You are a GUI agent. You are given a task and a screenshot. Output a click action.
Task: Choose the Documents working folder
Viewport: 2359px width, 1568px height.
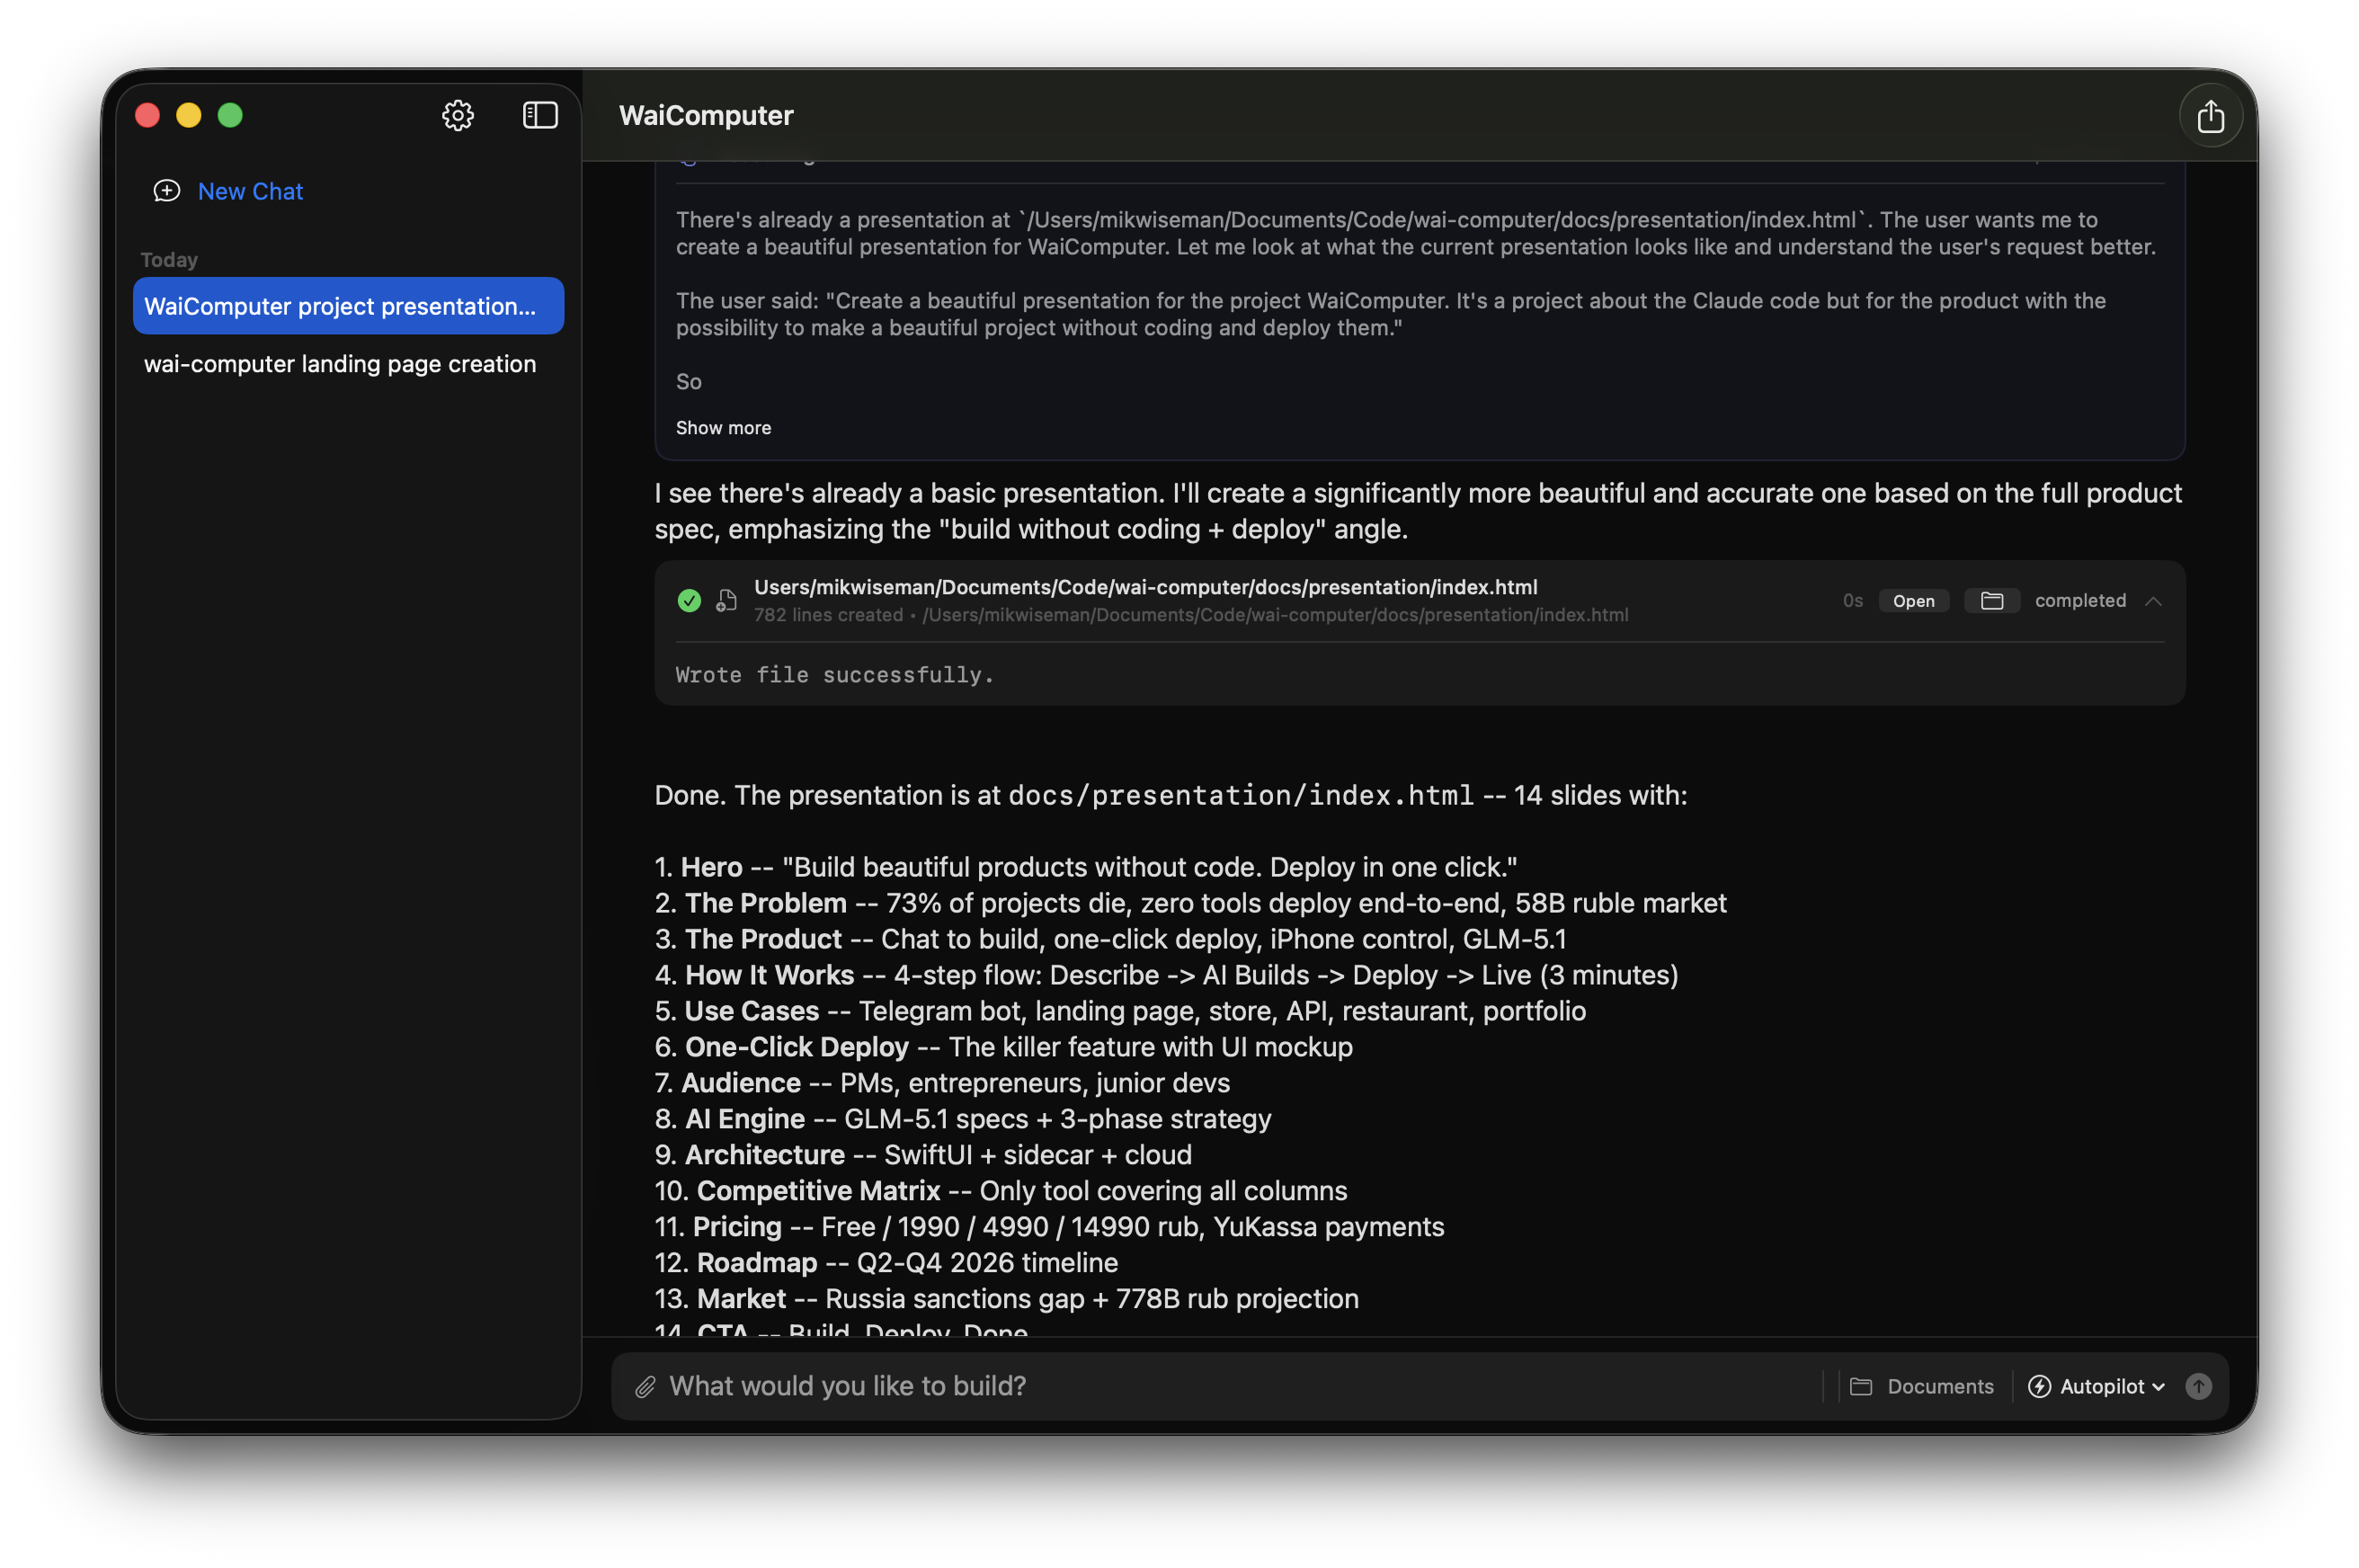[x=1922, y=1387]
